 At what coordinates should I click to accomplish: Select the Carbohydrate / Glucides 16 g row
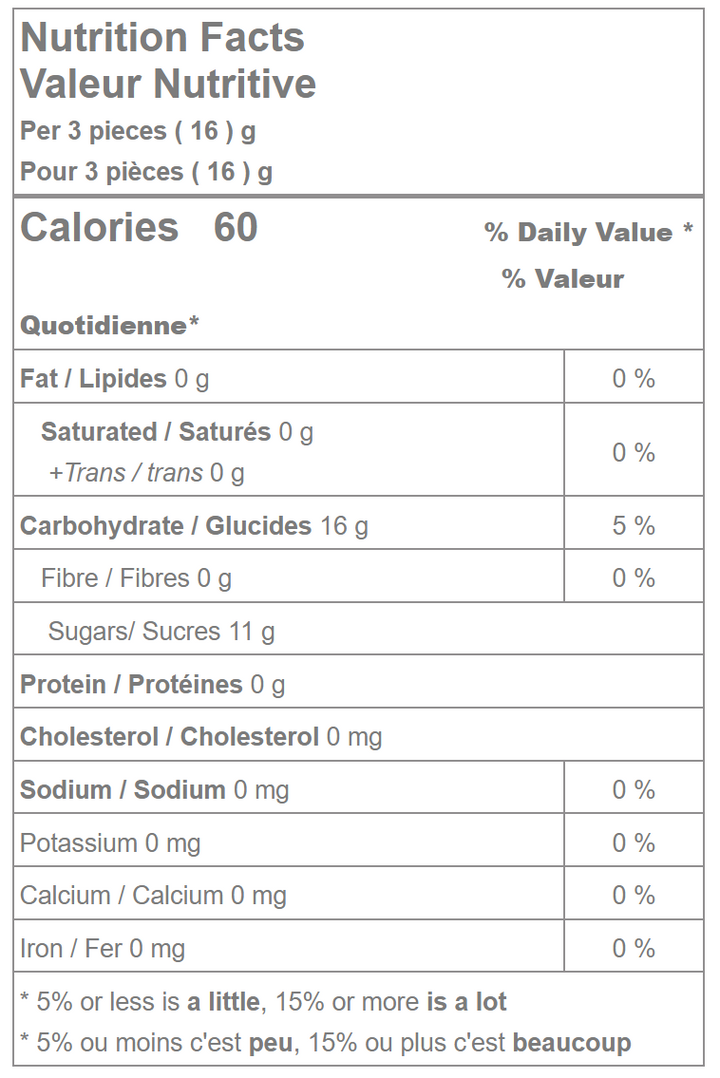(194, 526)
